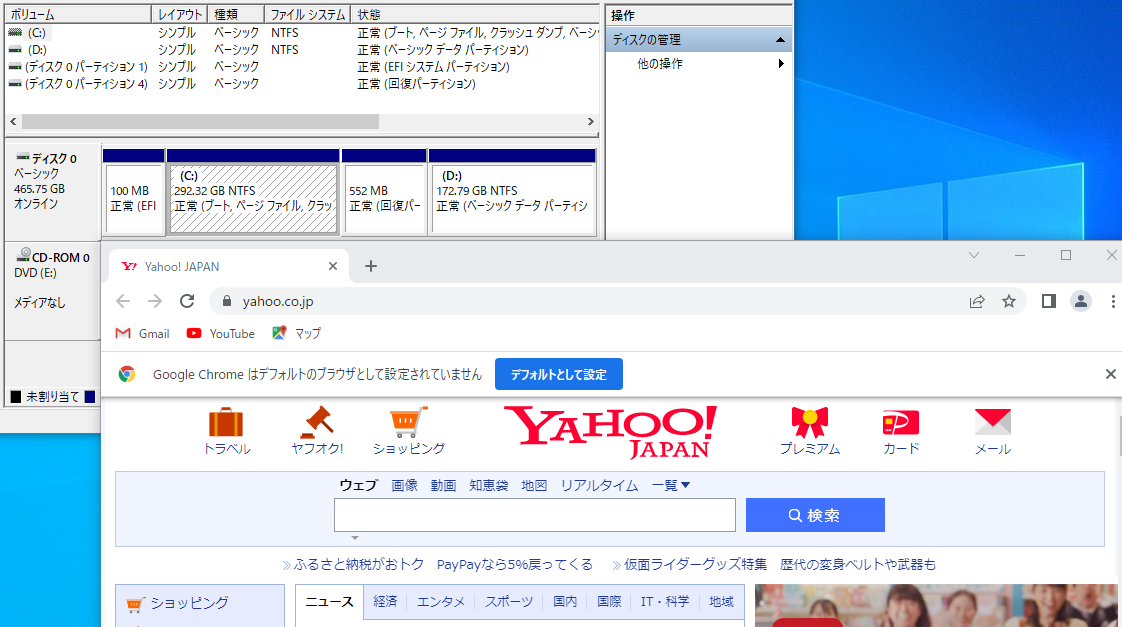Bookmark this page with the star icon
The image size is (1122, 627).
click(x=1009, y=301)
